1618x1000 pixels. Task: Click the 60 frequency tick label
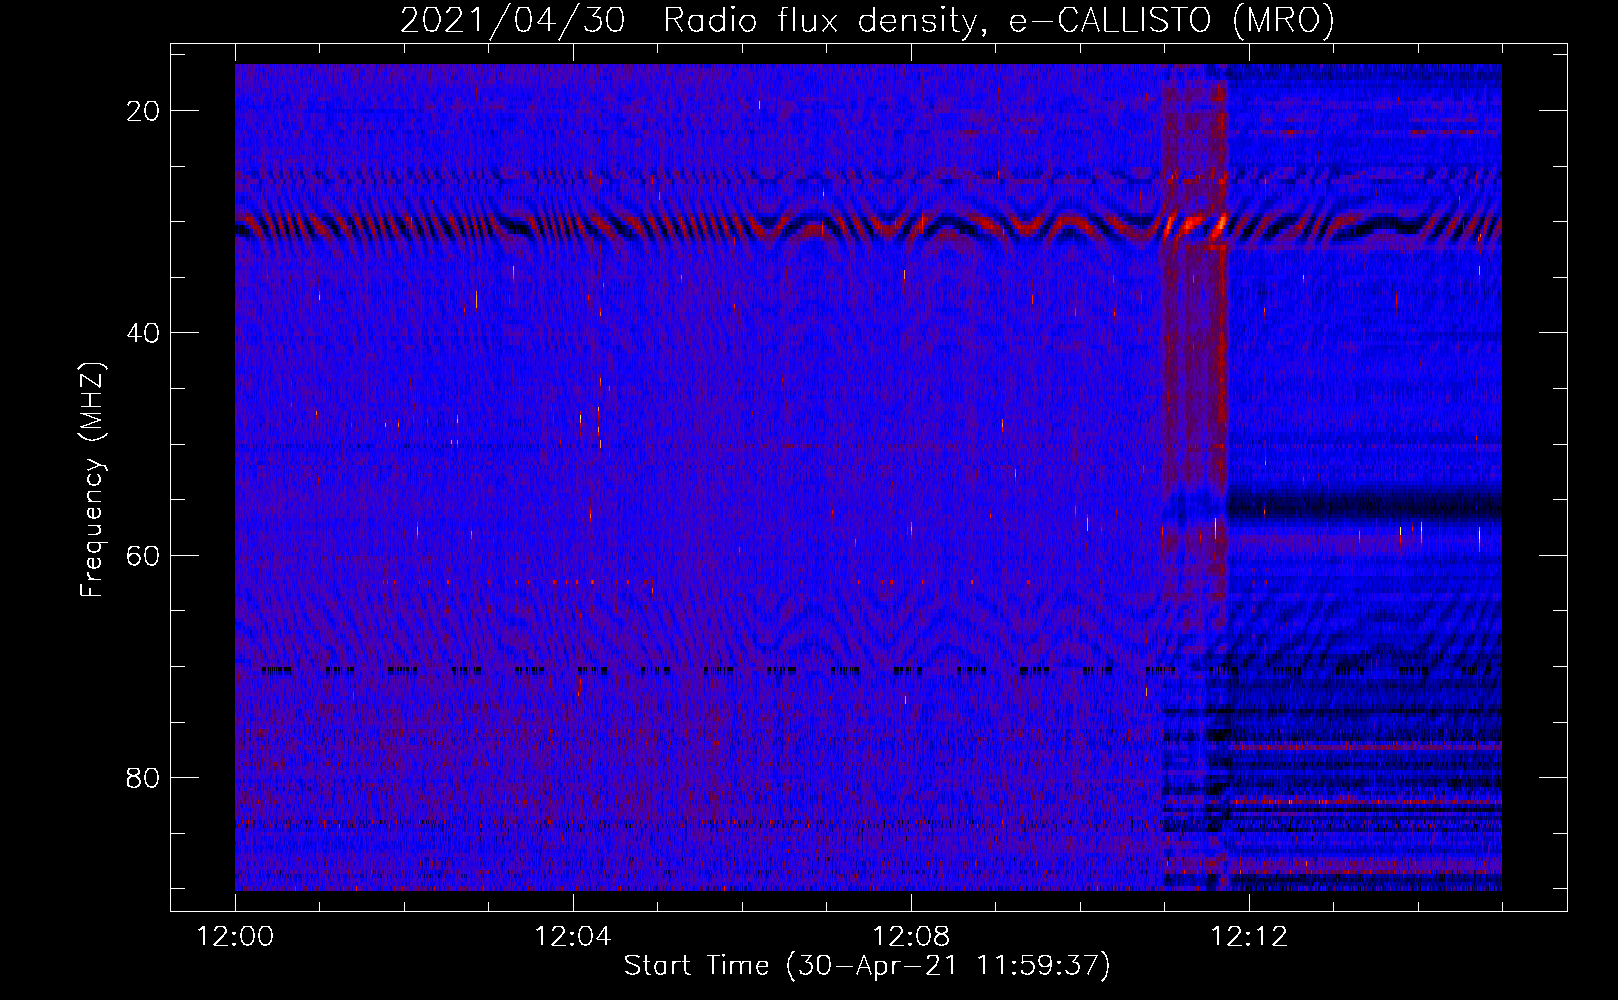pyautogui.click(x=144, y=555)
